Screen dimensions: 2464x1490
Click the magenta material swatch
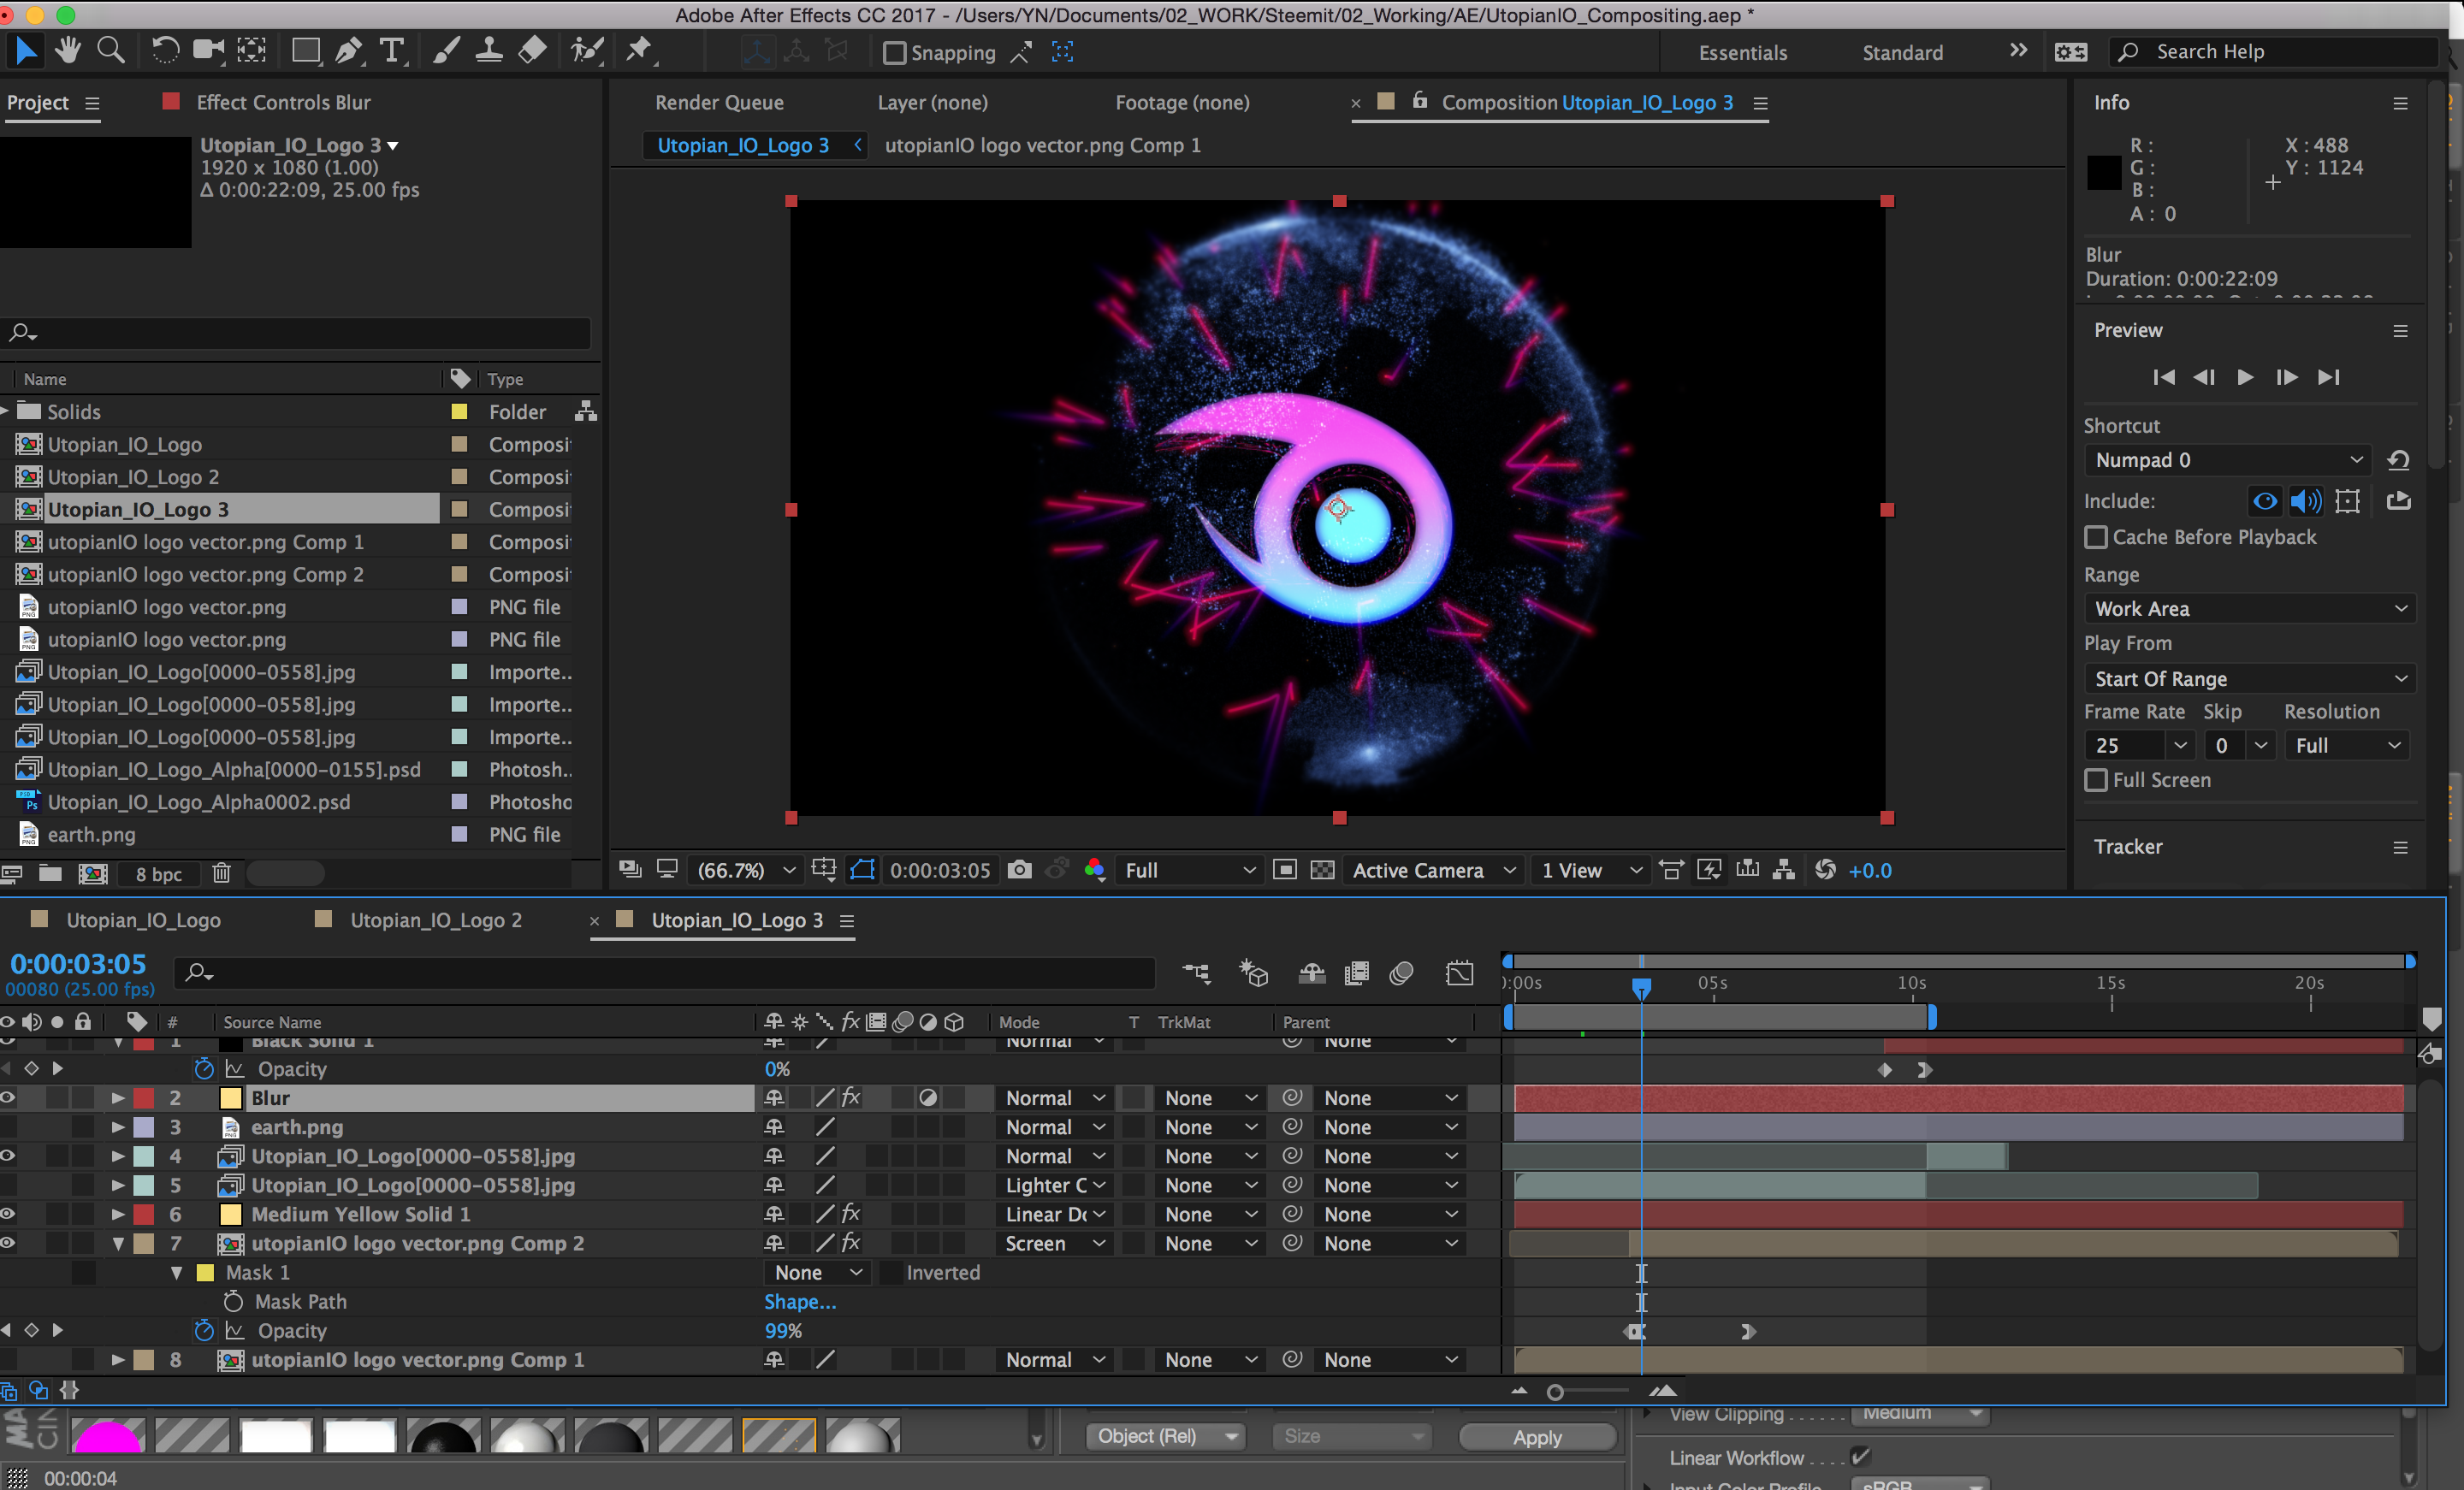click(x=108, y=1436)
